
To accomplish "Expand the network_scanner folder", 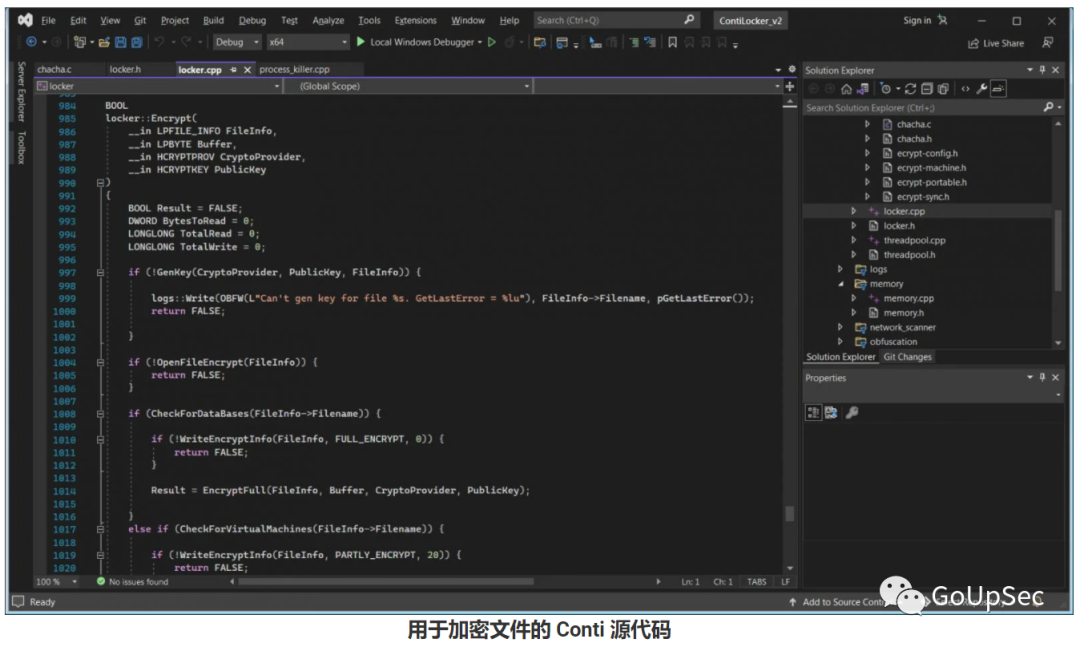I will [x=840, y=327].
